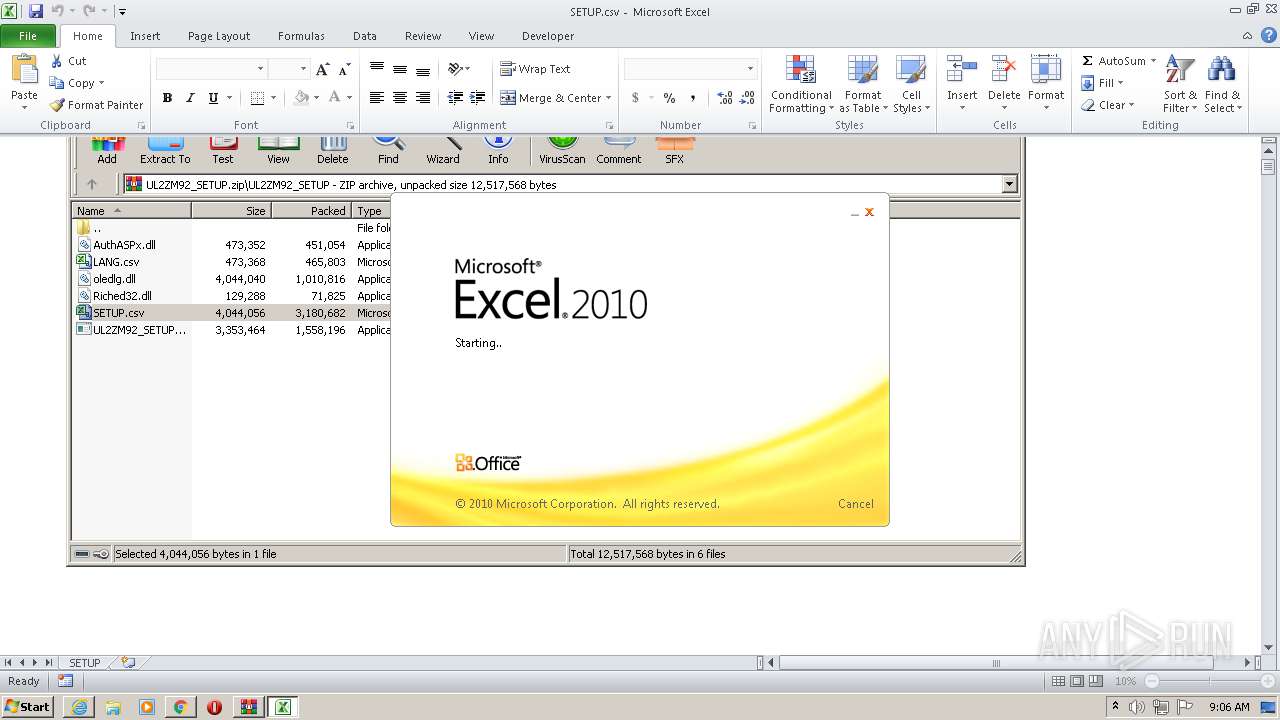Screen dimensions: 1280x720
Task: Open Sort & Filter options
Action: (1180, 84)
